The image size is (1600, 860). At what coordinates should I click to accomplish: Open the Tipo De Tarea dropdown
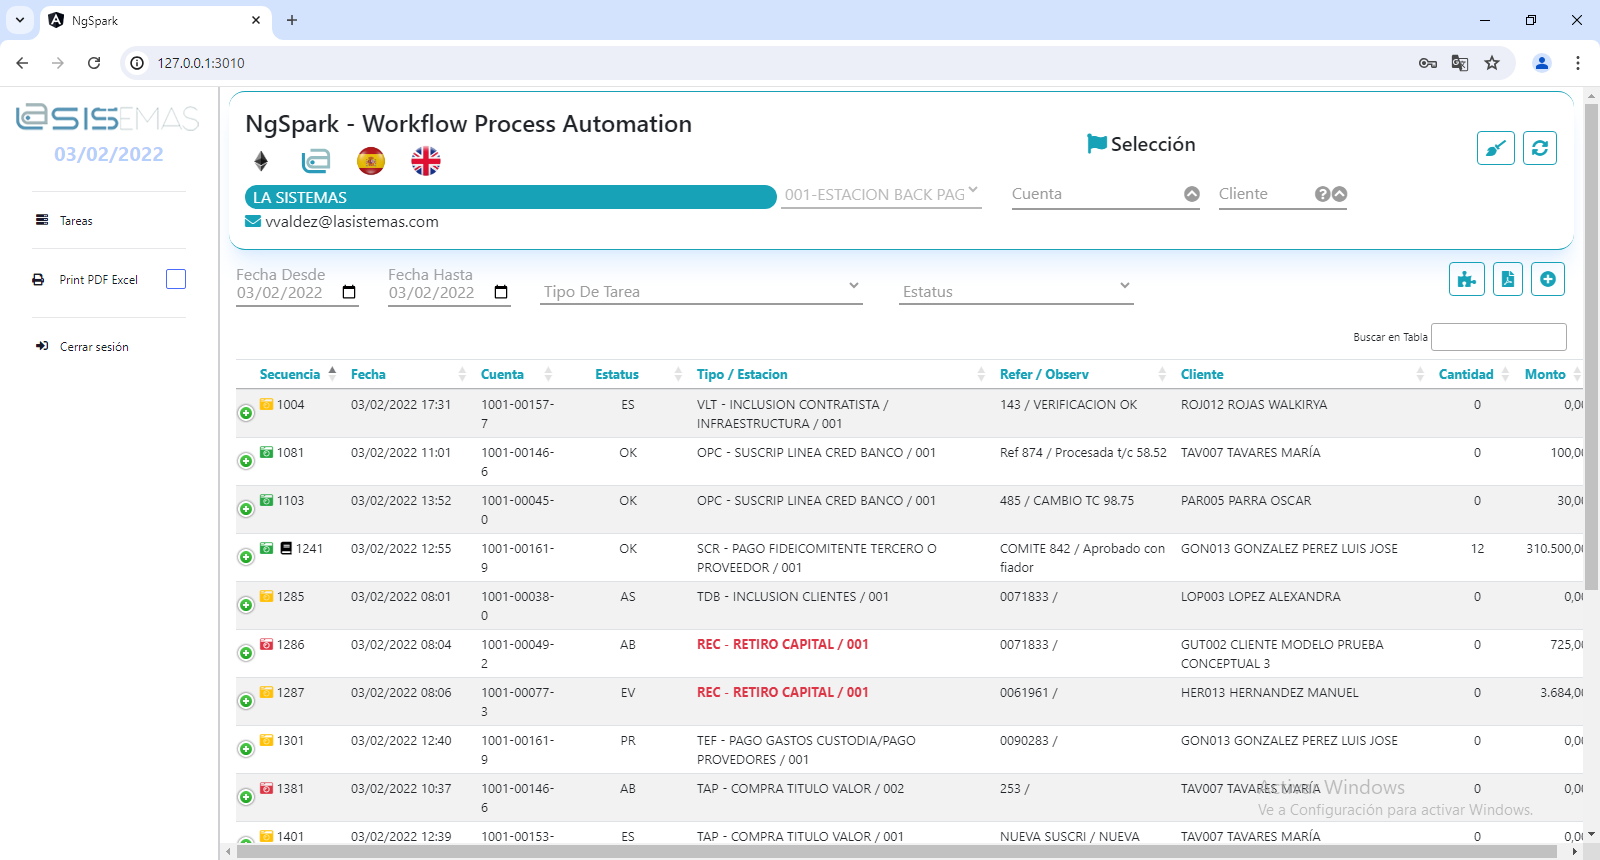tap(700, 291)
